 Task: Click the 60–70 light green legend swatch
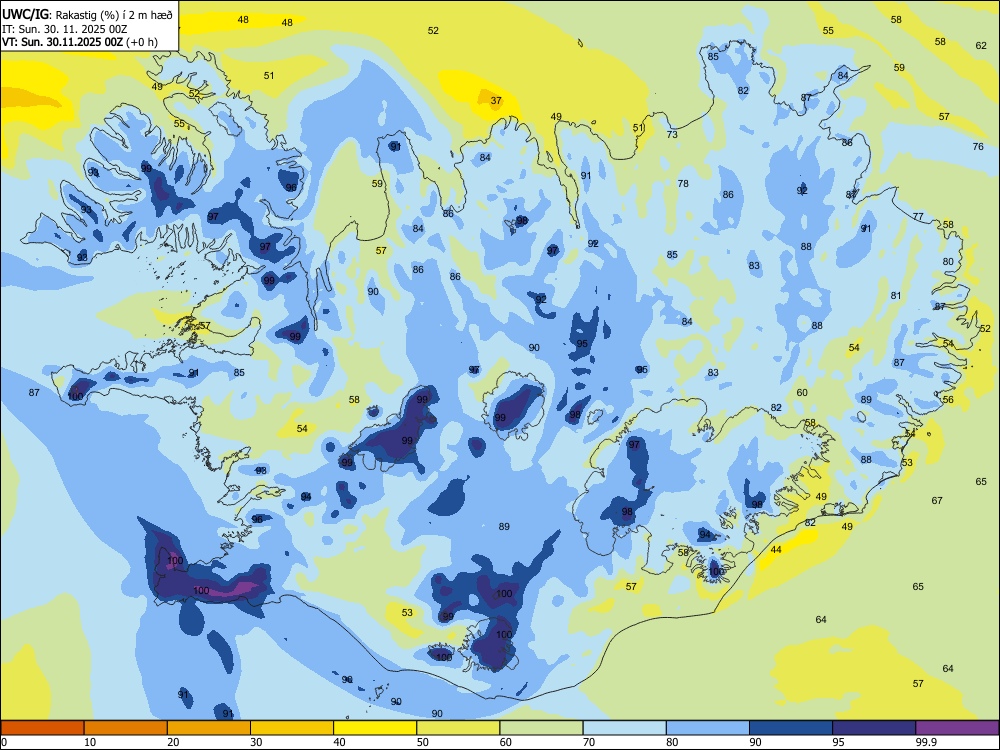click(x=541, y=728)
